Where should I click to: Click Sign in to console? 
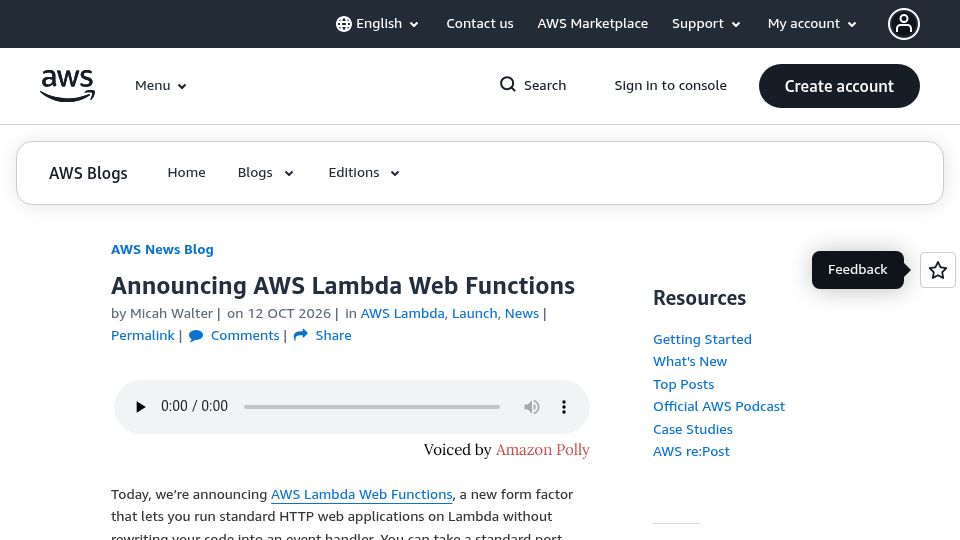(x=670, y=85)
